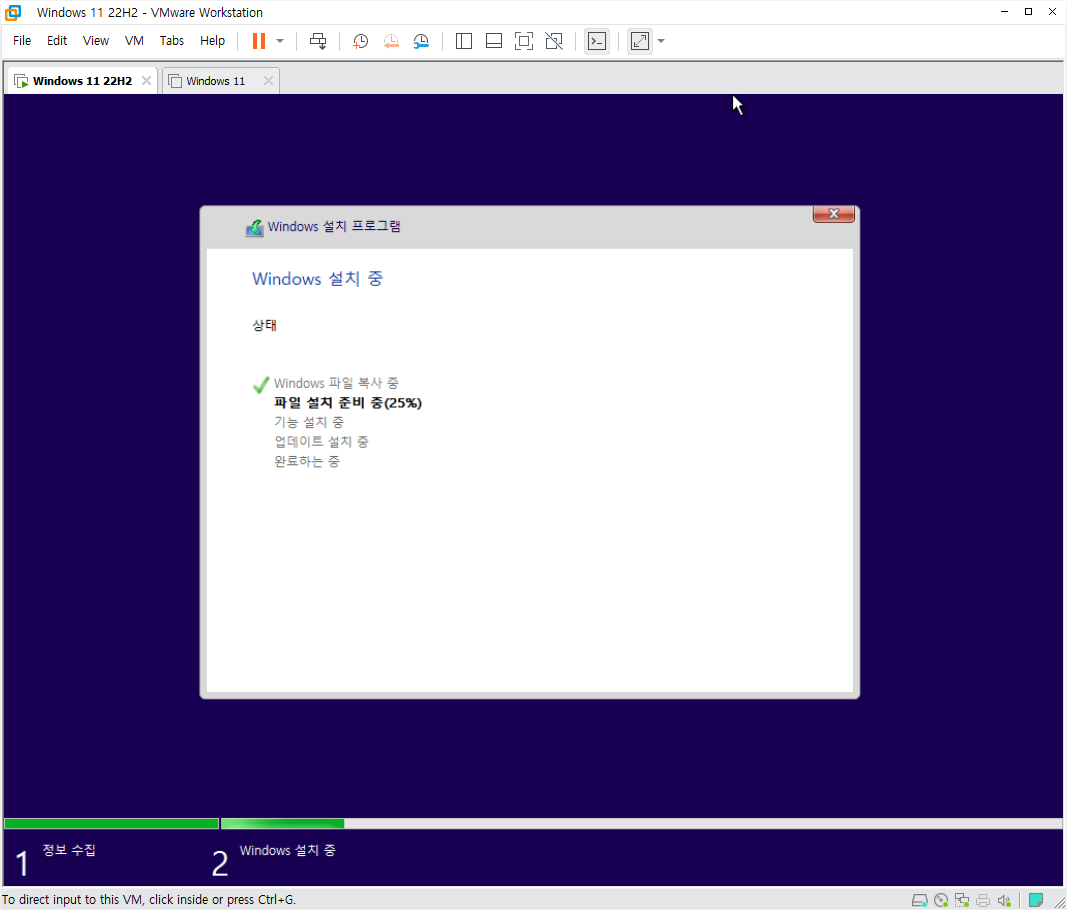Image resolution: width=1067 pixels, height=910 pixels.
Task: Revert VM to previous snapshot
Action: (x=391, y=41)
